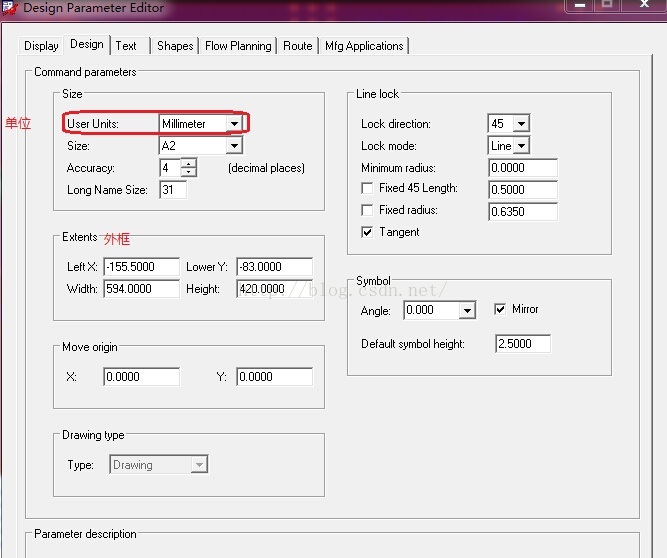Click the Design Parameter Editor app icon
This screenshot has height=558, width=667.
[10, 8]
